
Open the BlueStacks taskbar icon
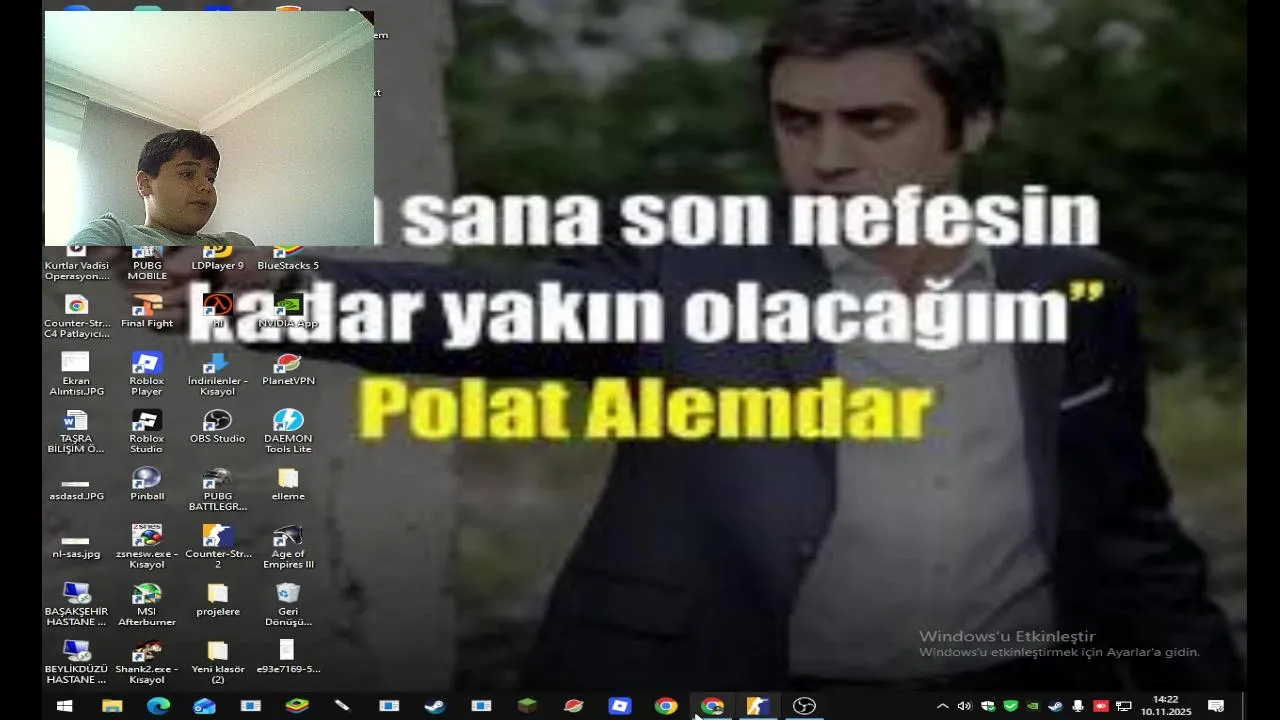click(x=297, y=706)
